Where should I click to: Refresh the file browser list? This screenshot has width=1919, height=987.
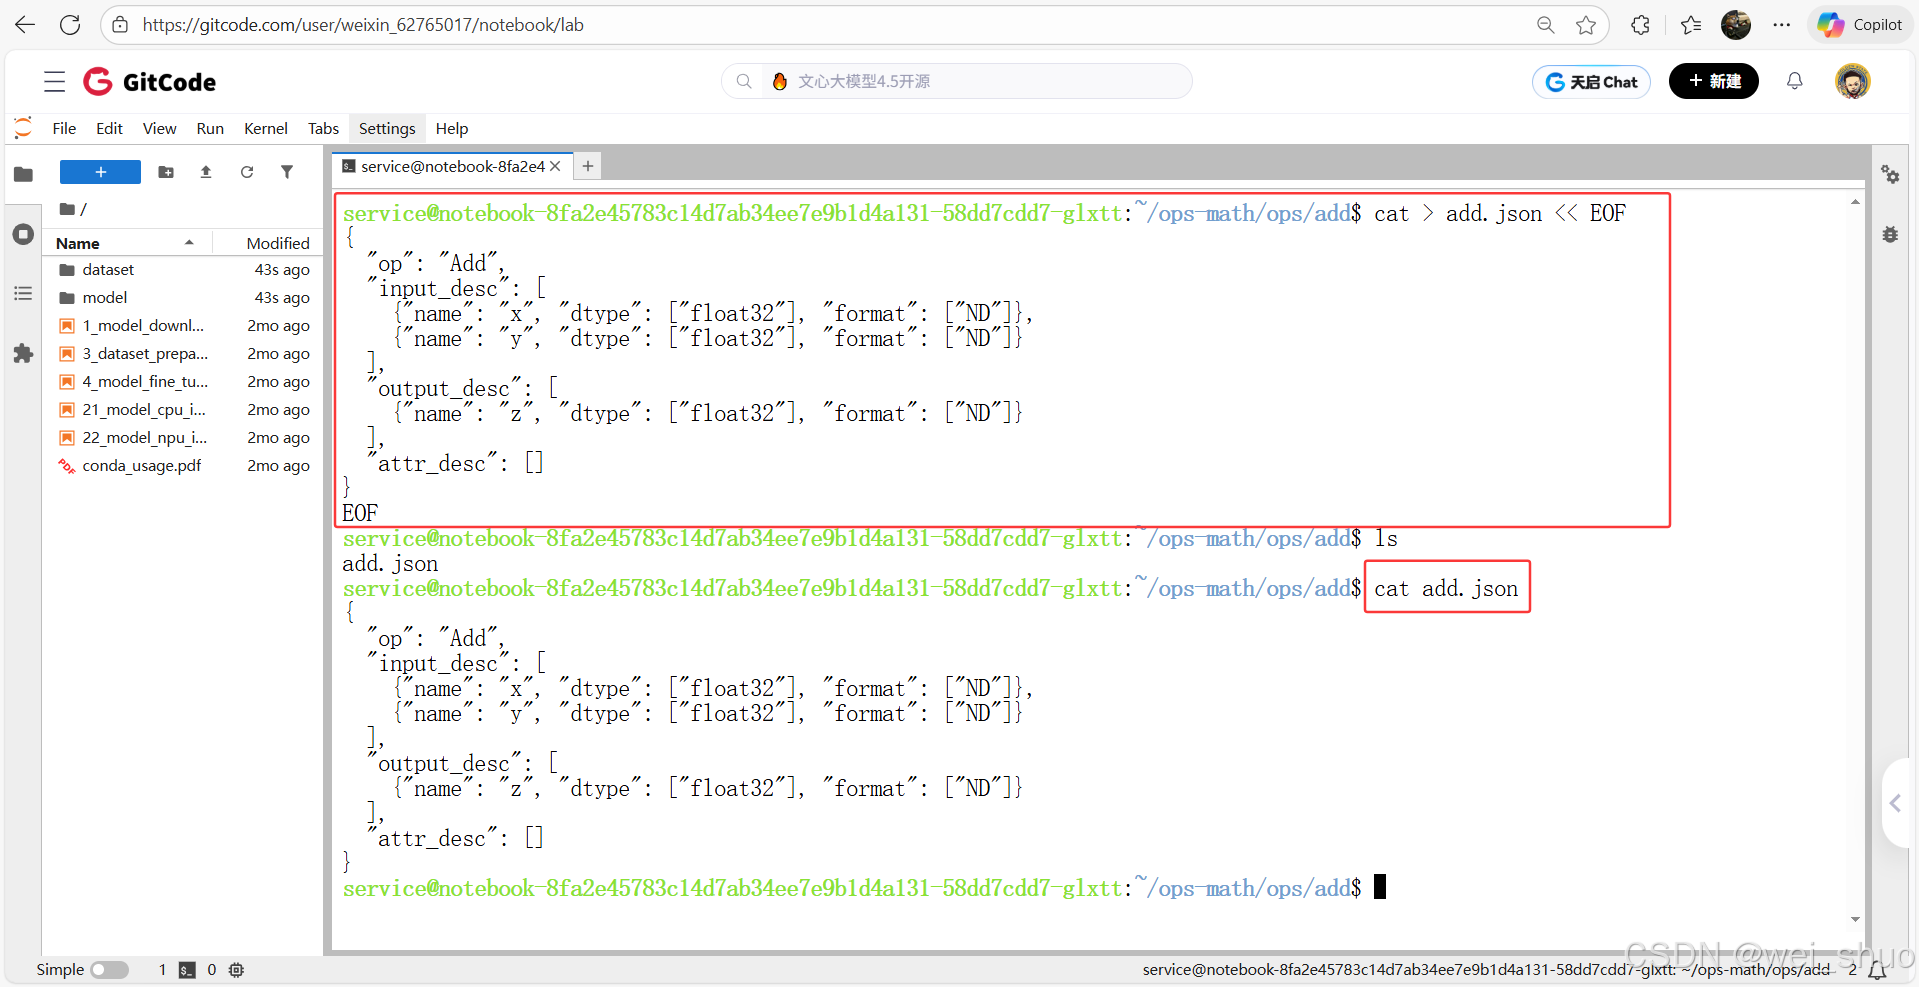click(x=247, y=172)
